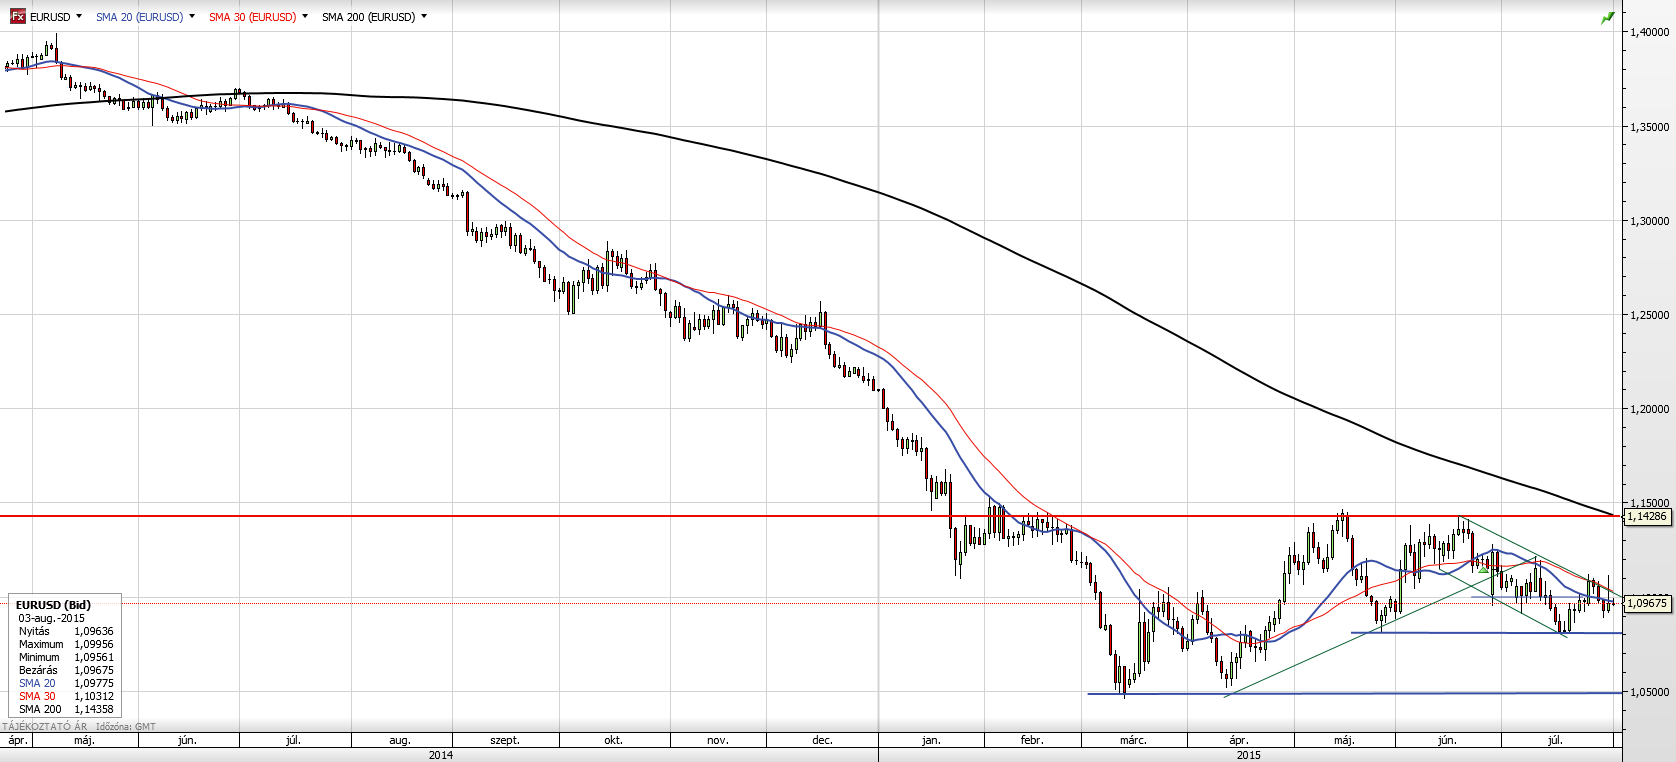Screen dimensions: 1676x762
Task: Click the red SMA 30 label in info box
Action: (x=37, y=696)
